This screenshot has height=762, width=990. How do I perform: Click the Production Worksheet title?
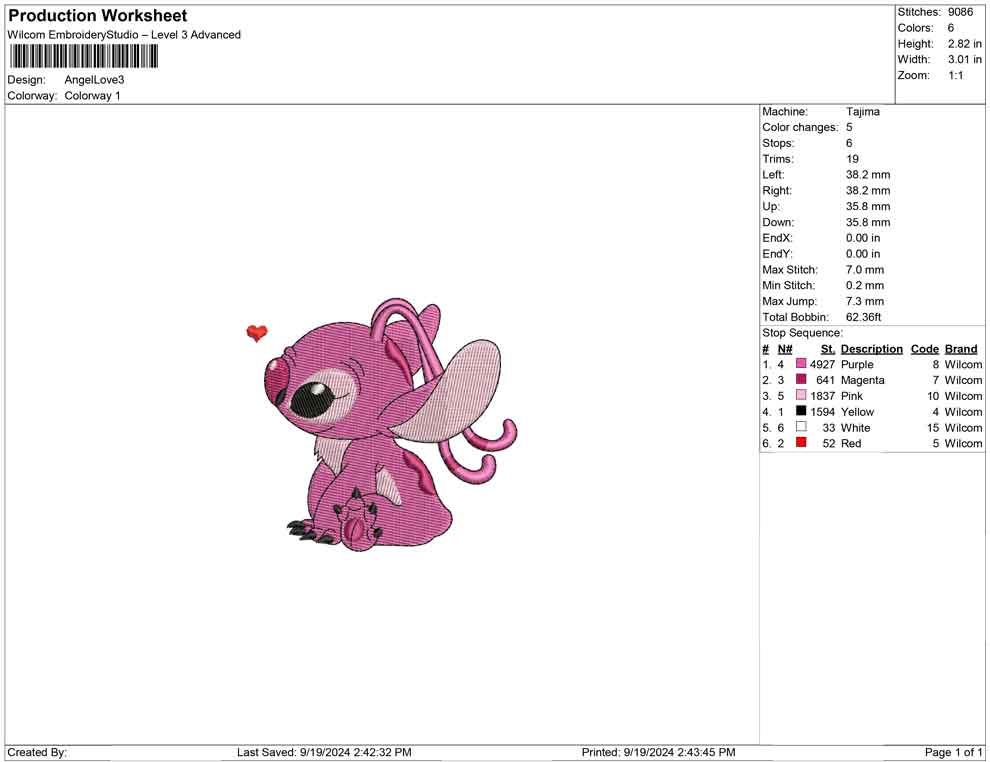[98, 16]
